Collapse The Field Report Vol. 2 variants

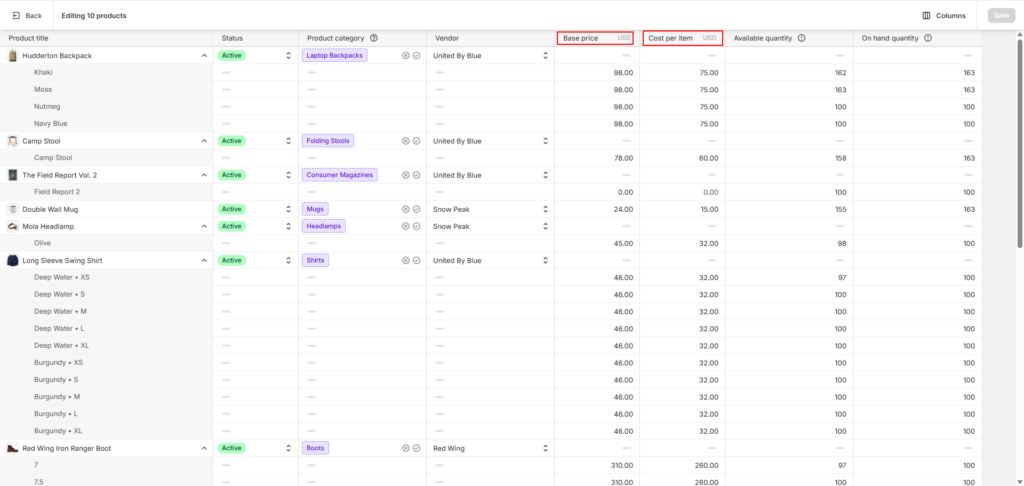(x=204, y=175)
